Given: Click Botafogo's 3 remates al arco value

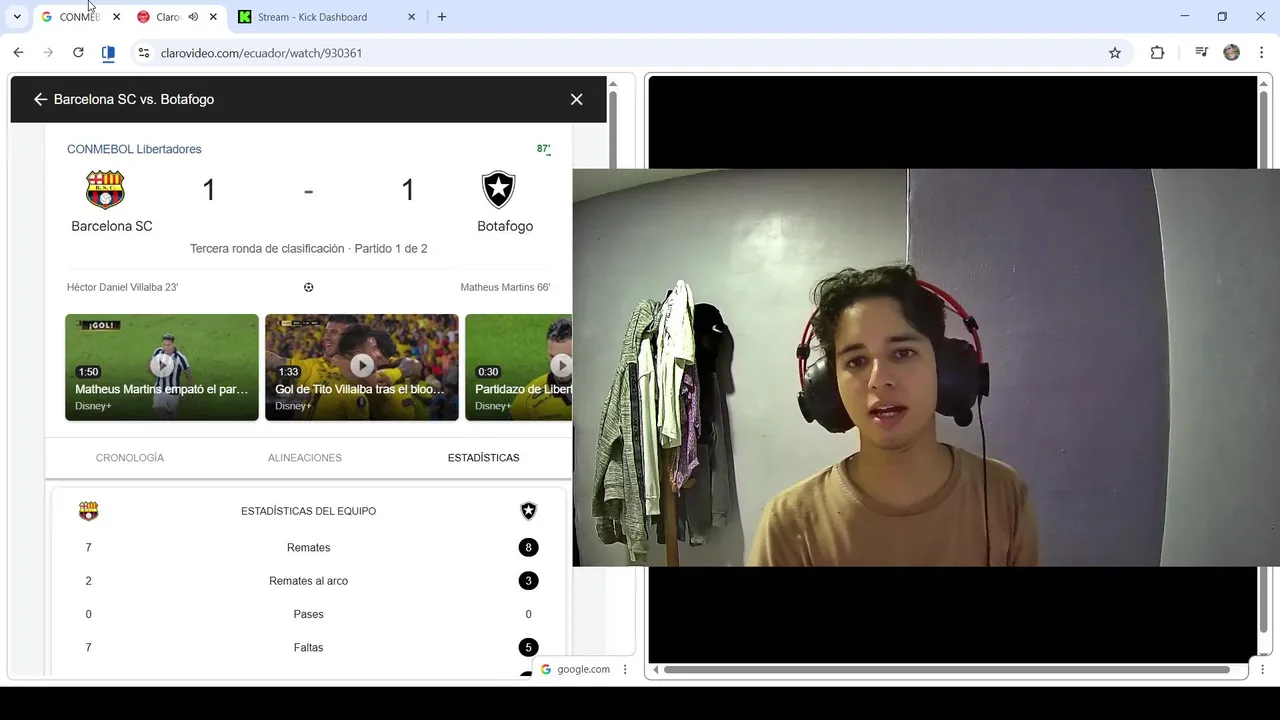Looking at the screenshot, I should click(528, 580).
